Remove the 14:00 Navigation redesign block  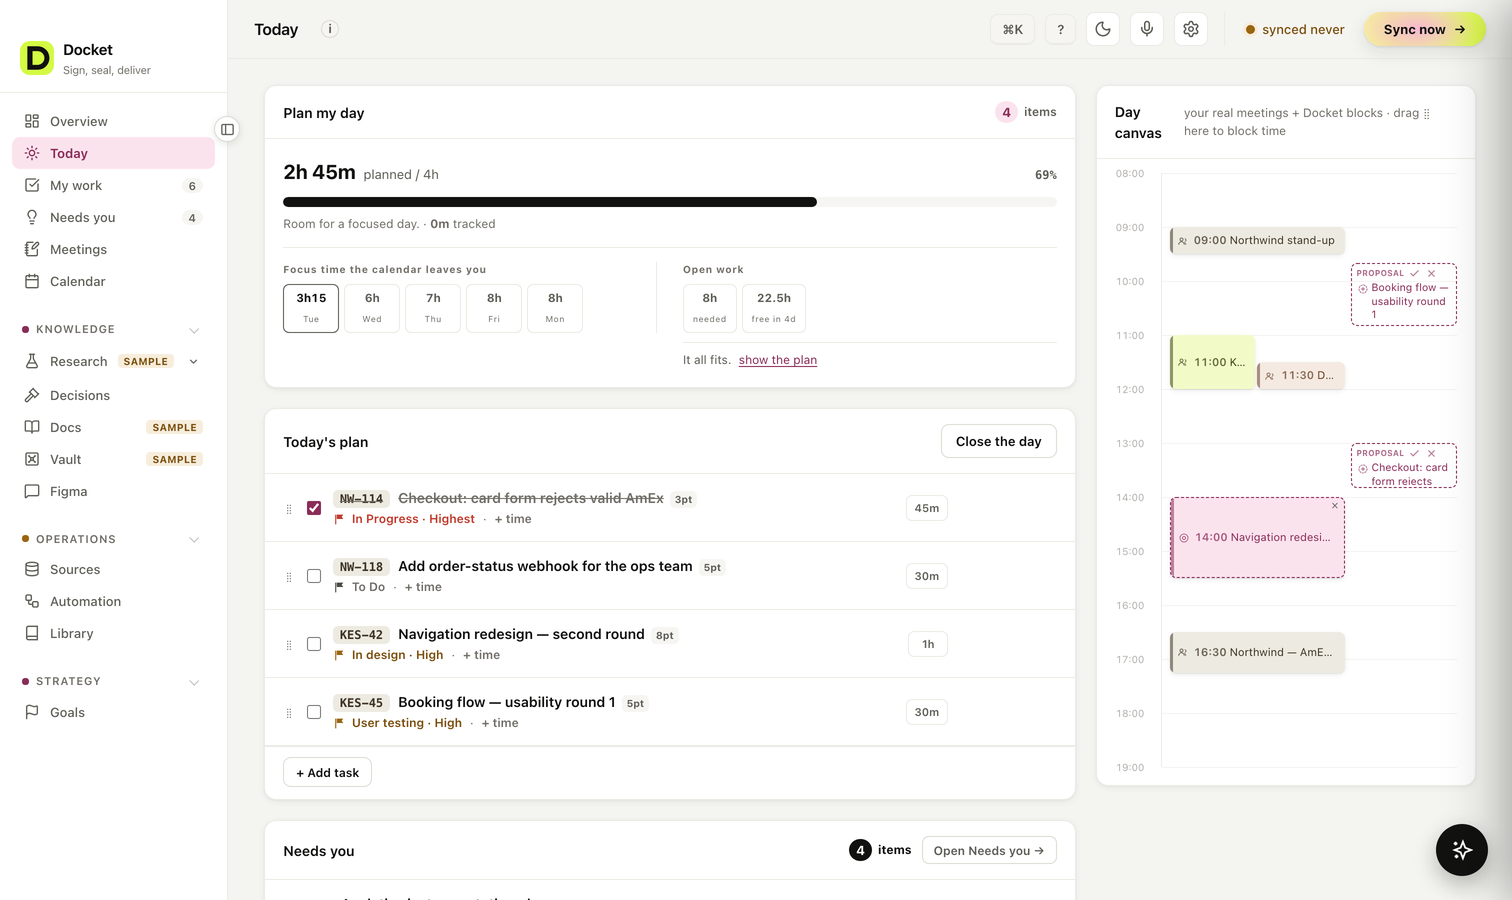pos(1335,506)
